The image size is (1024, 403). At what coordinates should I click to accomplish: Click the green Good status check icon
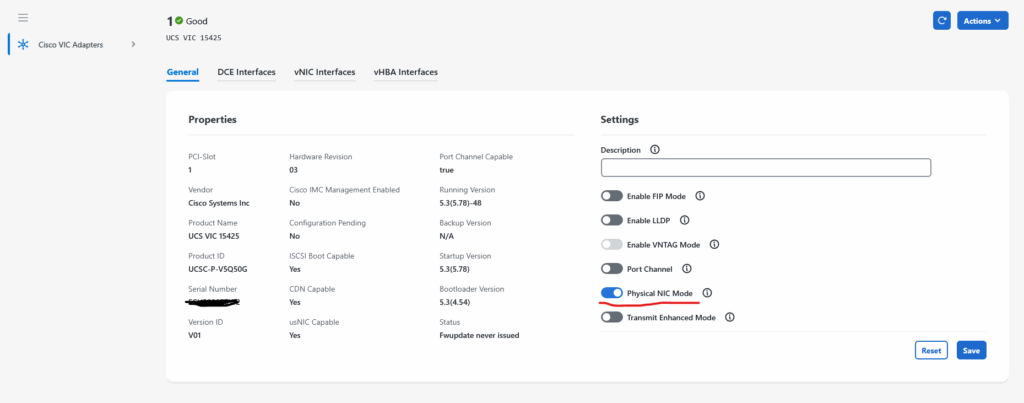179,21
